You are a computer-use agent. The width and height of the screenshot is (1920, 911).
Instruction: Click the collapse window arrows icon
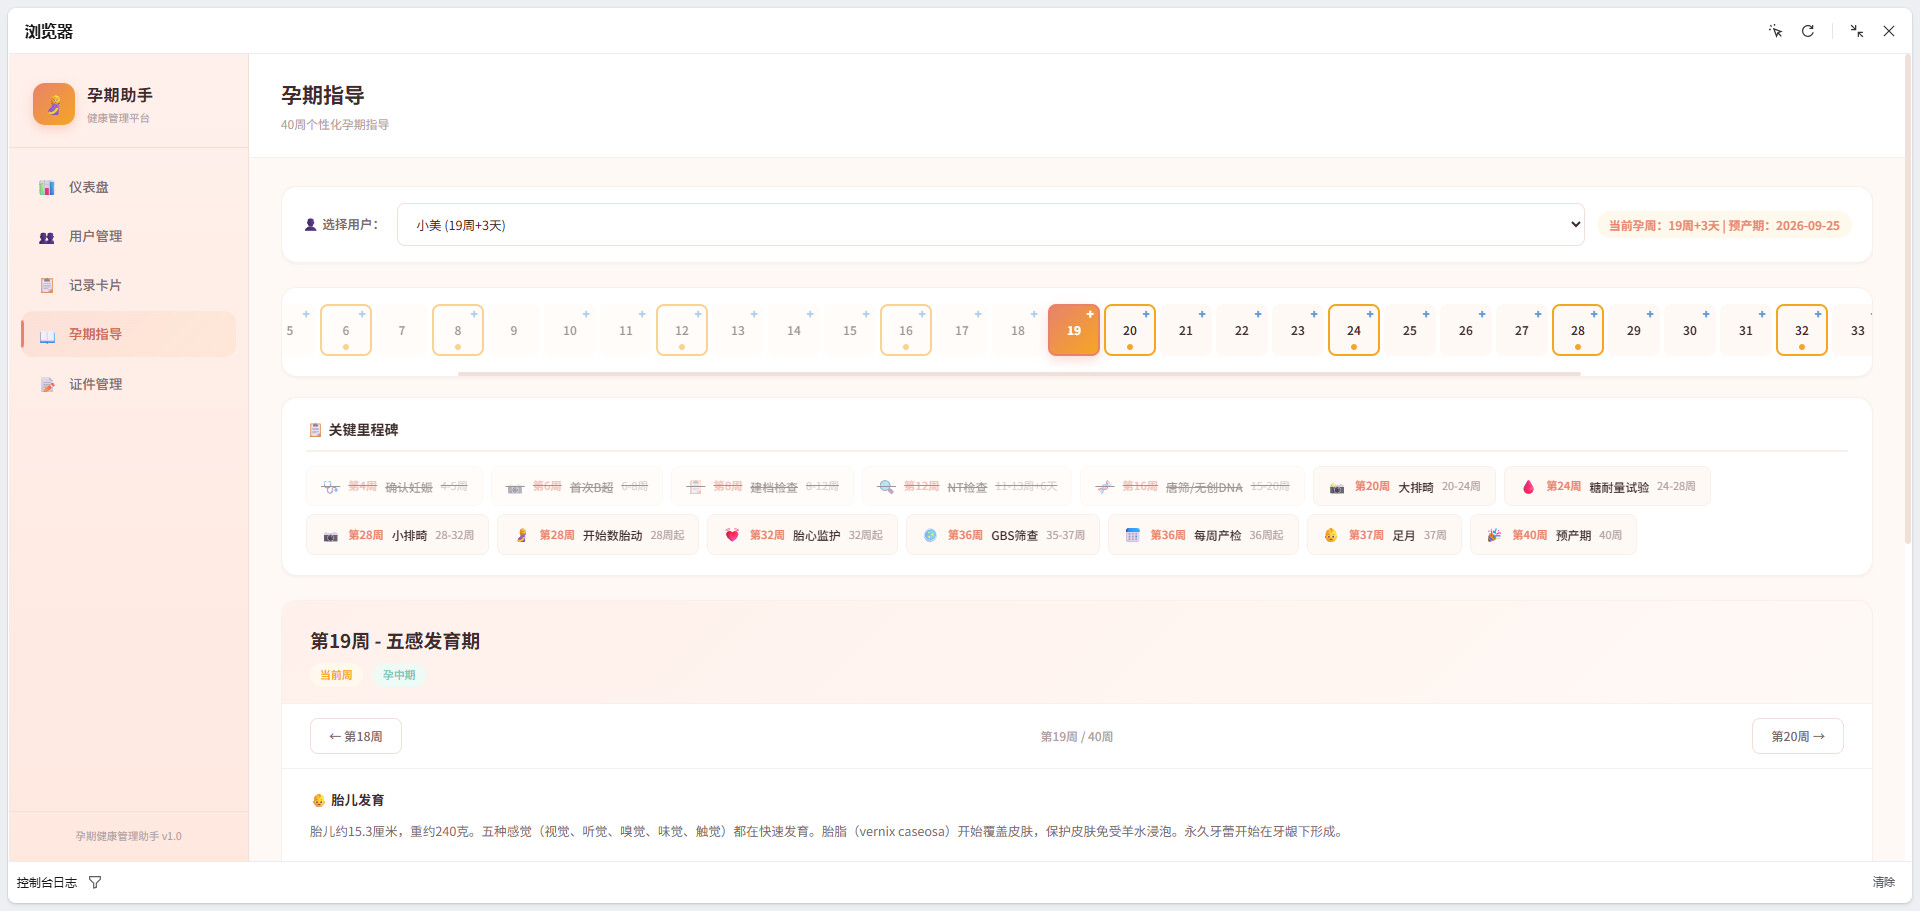1856,31
